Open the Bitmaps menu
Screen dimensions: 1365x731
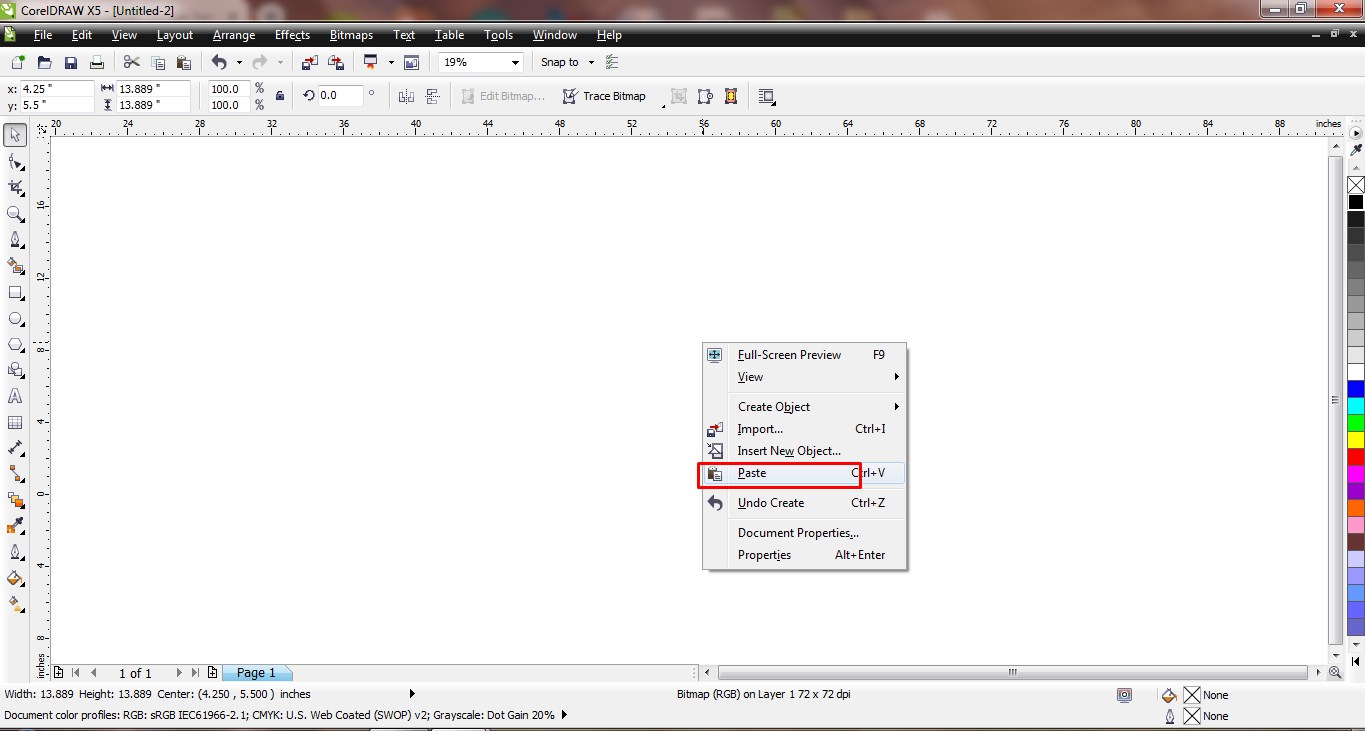click(x=351, y=35)
